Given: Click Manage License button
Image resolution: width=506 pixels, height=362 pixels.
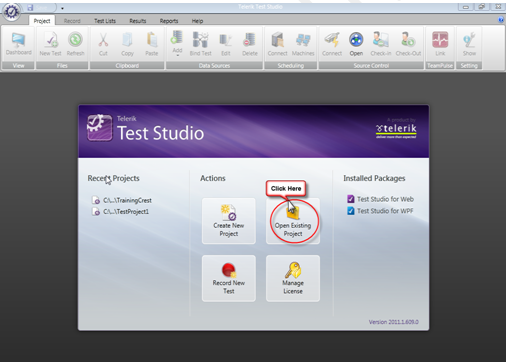Looking at the screenshot, I should (293, 278).
